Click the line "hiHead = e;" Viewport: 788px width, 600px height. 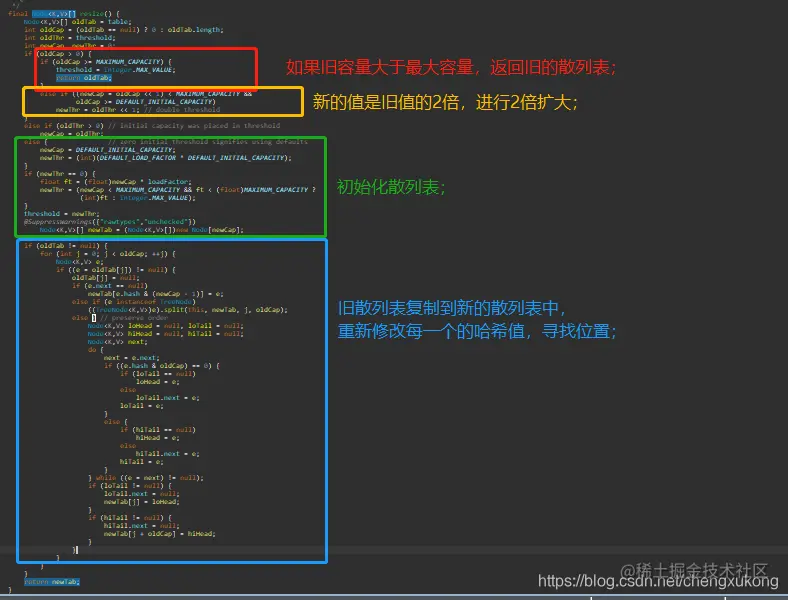(158, 438)
